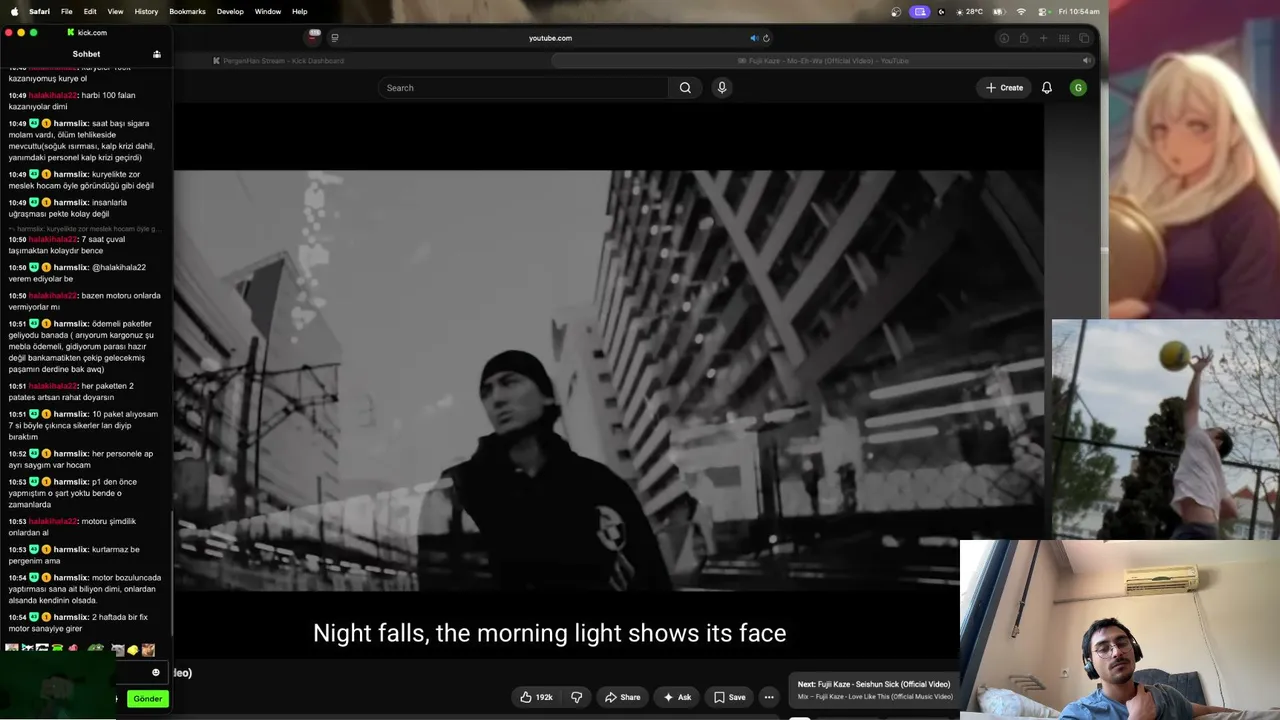This screenshot has height=720, width=1280.
Task: Click the Ask button below the video
Action: [x=677, y=697]
